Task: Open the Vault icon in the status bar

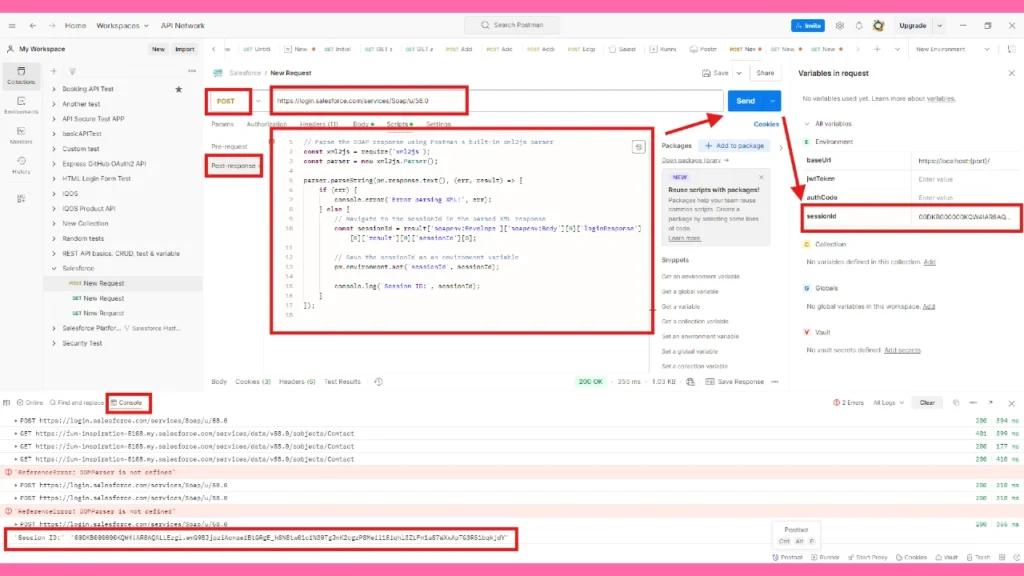Action: pos(946,557)
